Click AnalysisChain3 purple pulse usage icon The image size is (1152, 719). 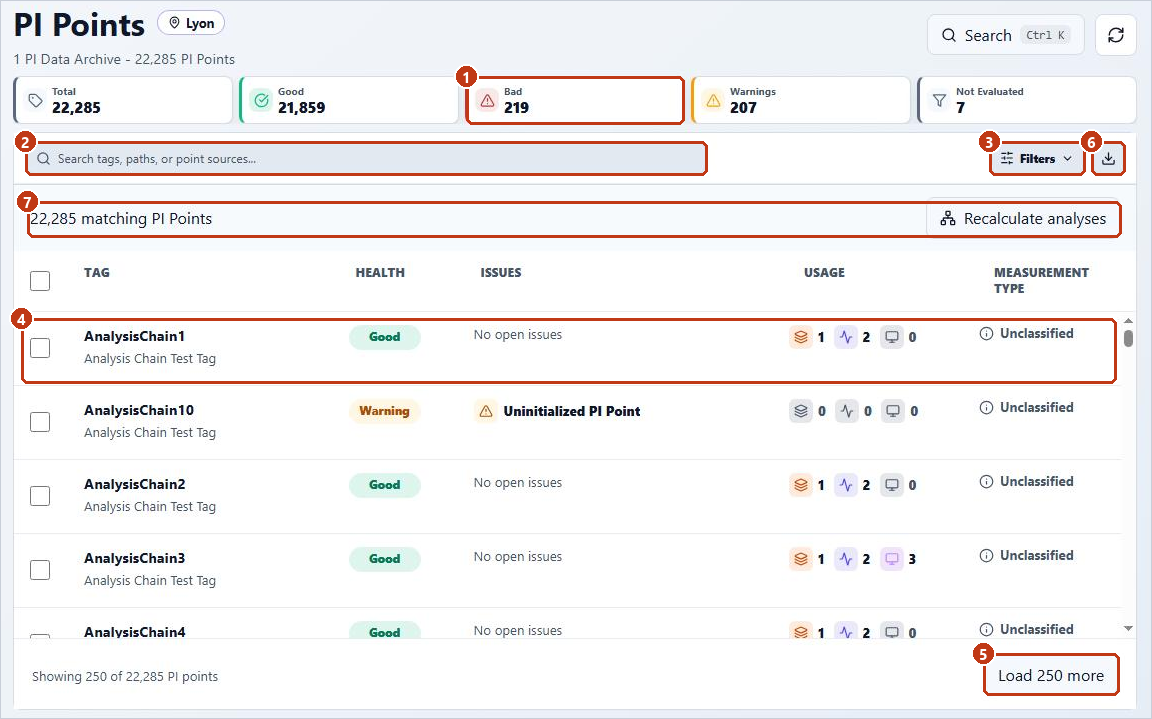[x=846, y=559]
